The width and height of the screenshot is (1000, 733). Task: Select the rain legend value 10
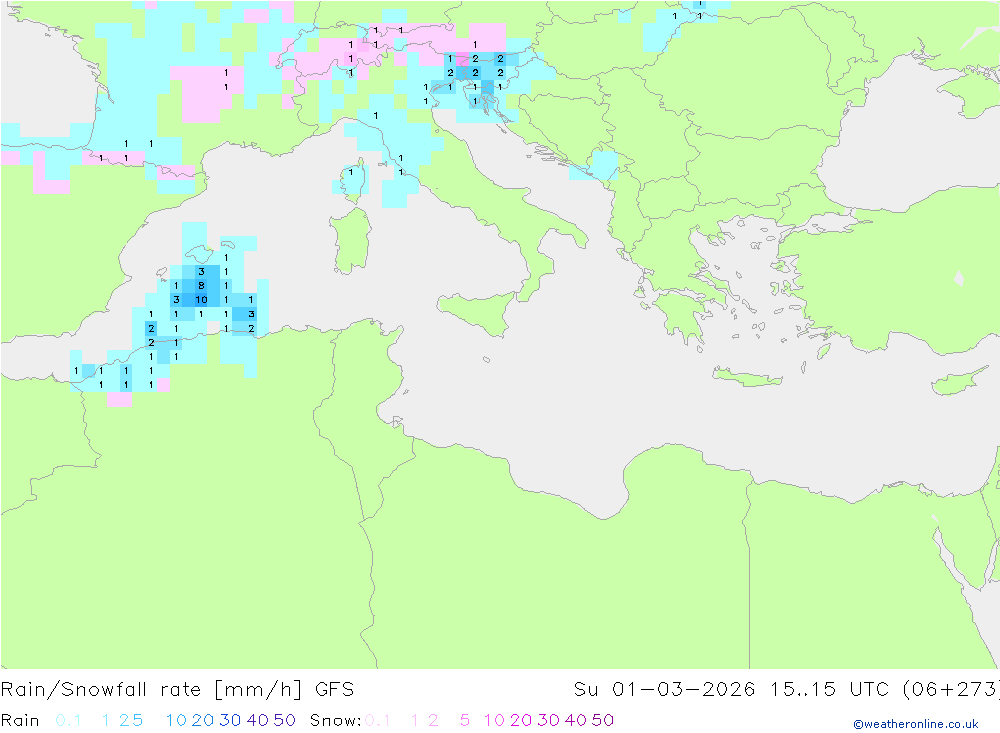click(176, 720)
